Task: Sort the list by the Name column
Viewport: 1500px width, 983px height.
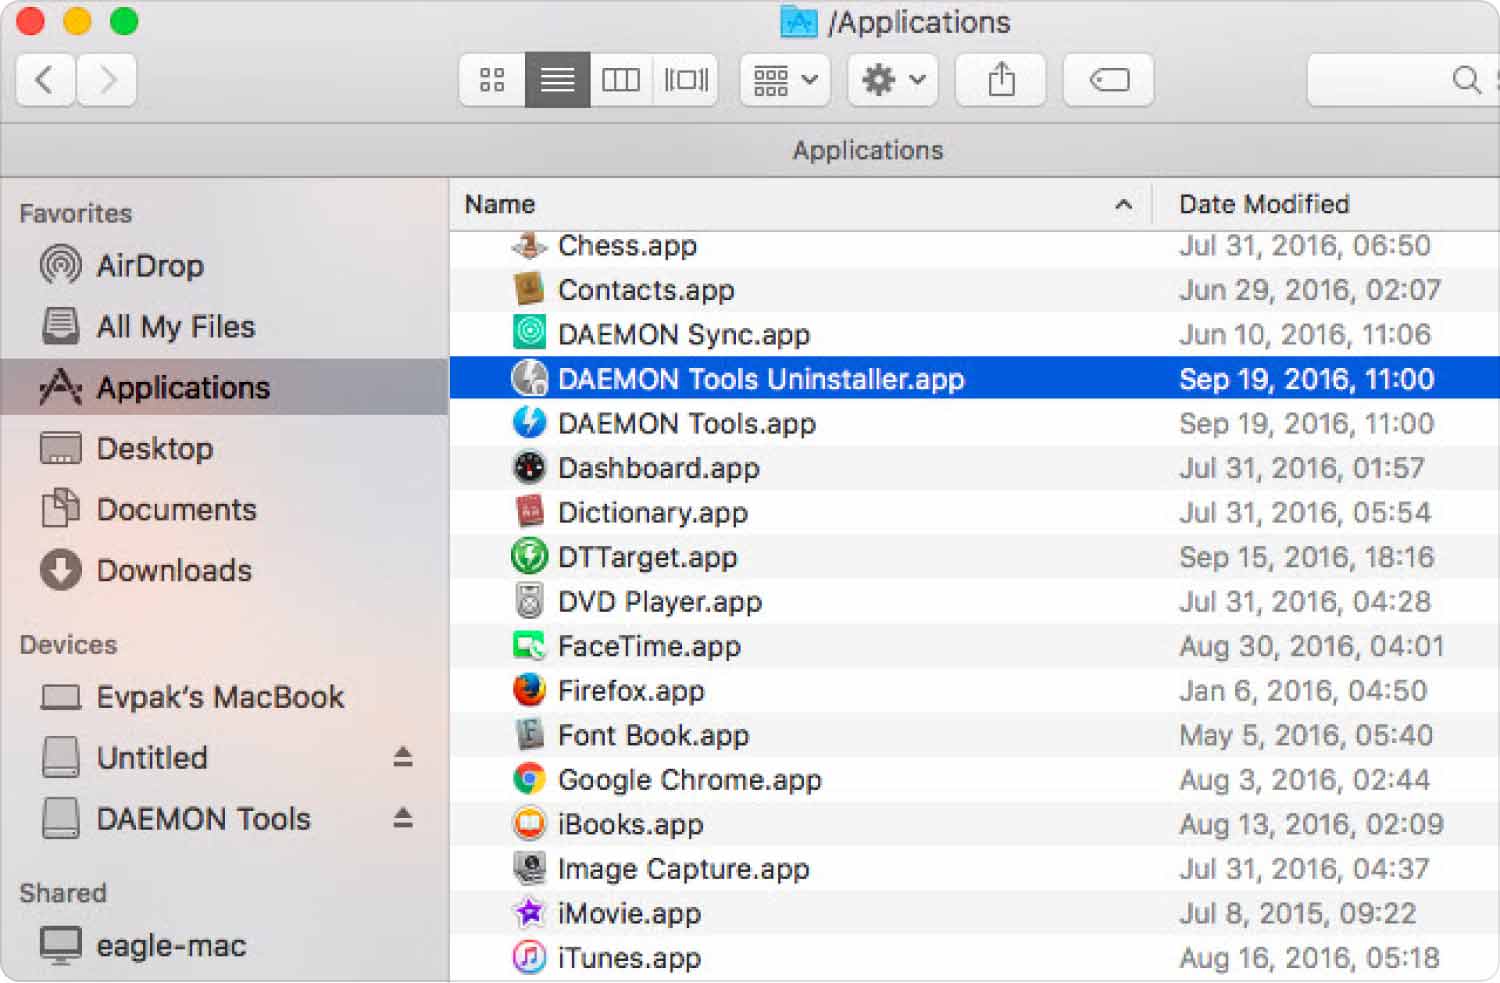Action: 800,204
